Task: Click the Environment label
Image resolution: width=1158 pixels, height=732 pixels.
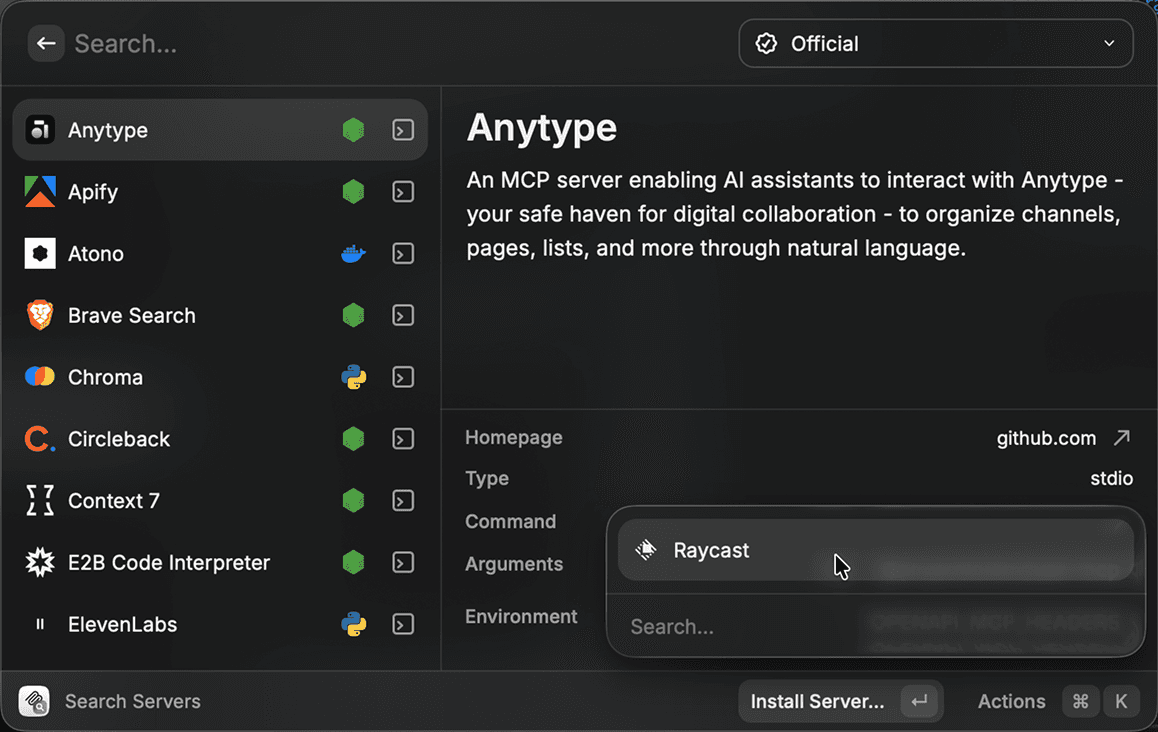Action: tap(521, 616)
